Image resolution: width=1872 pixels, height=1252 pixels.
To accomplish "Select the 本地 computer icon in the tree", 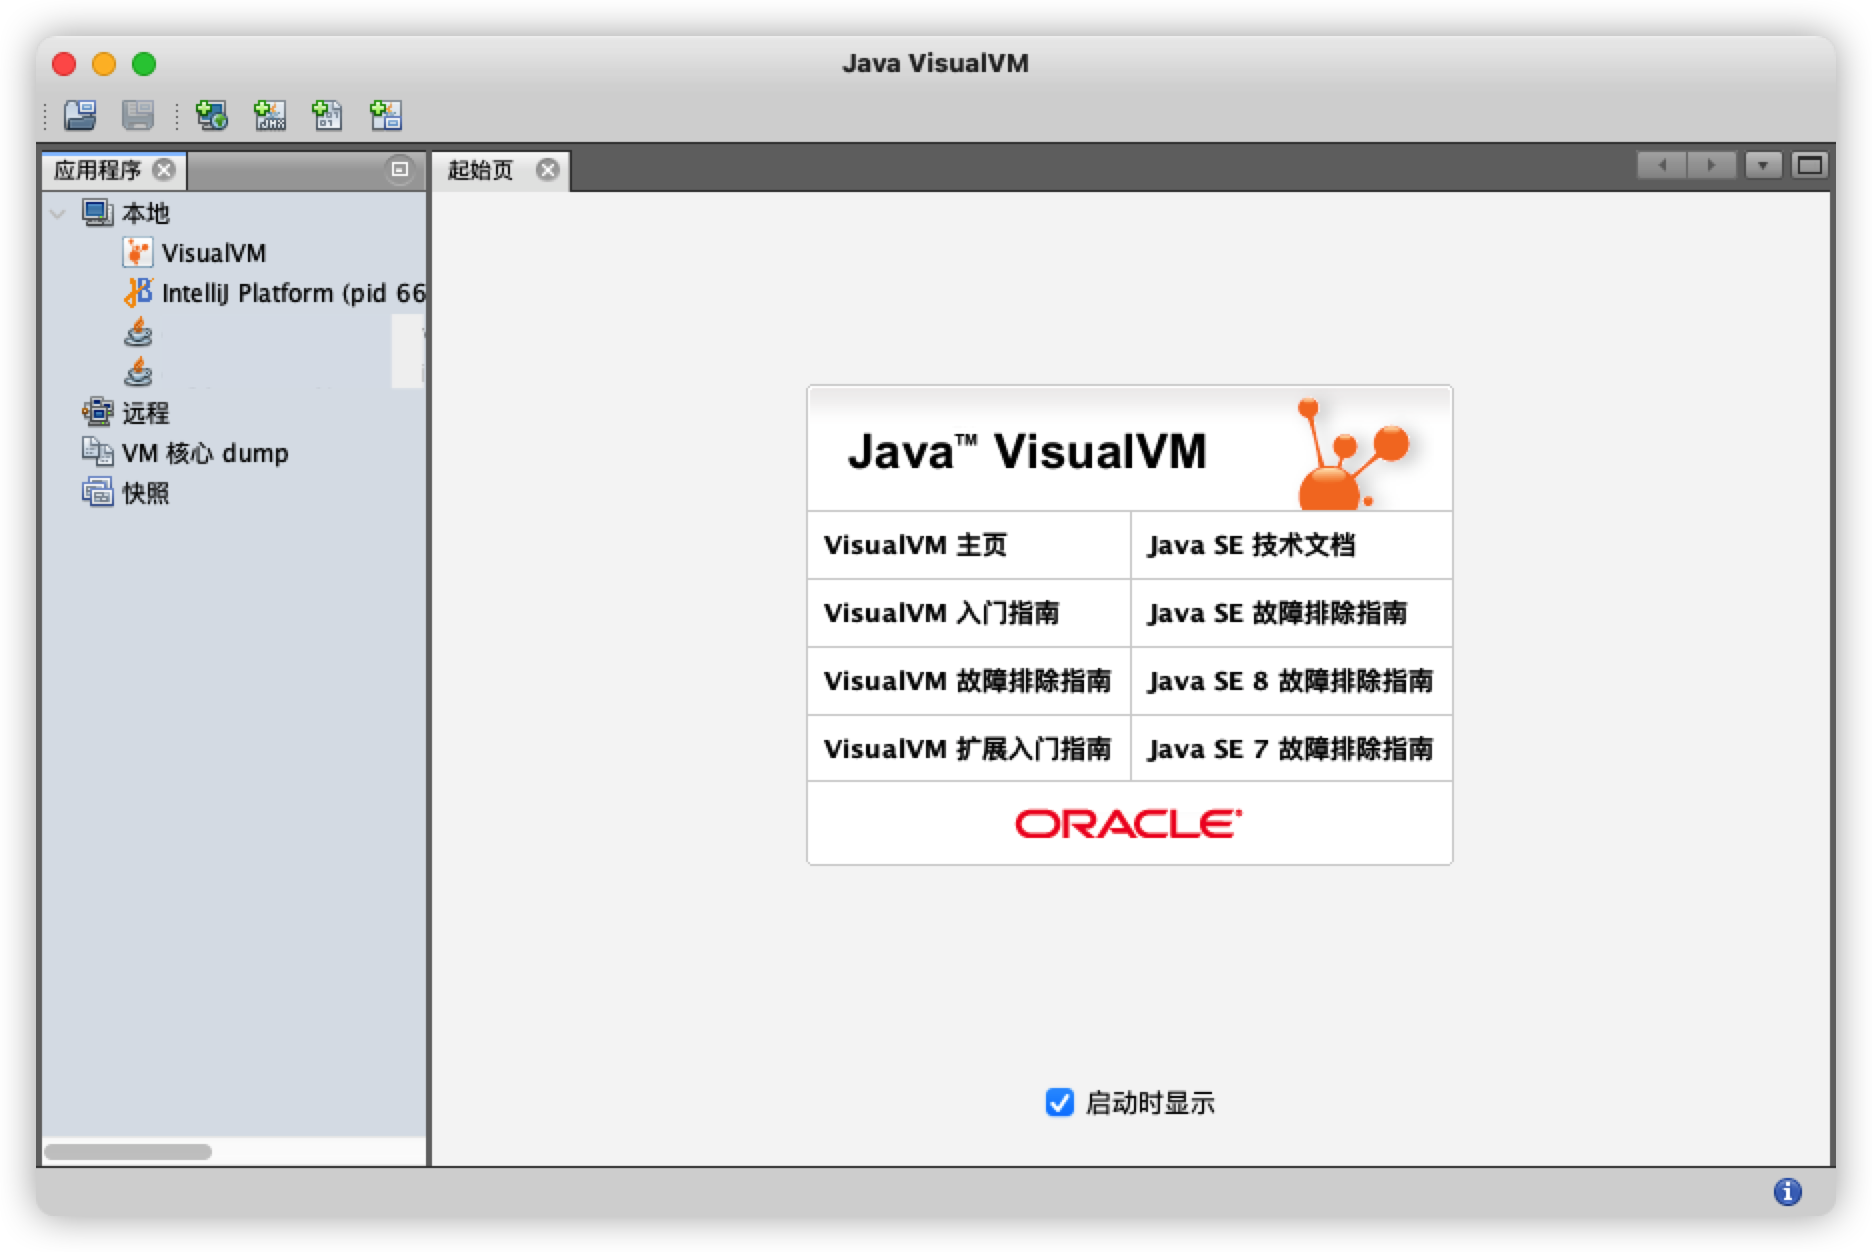I will [97, 213].
